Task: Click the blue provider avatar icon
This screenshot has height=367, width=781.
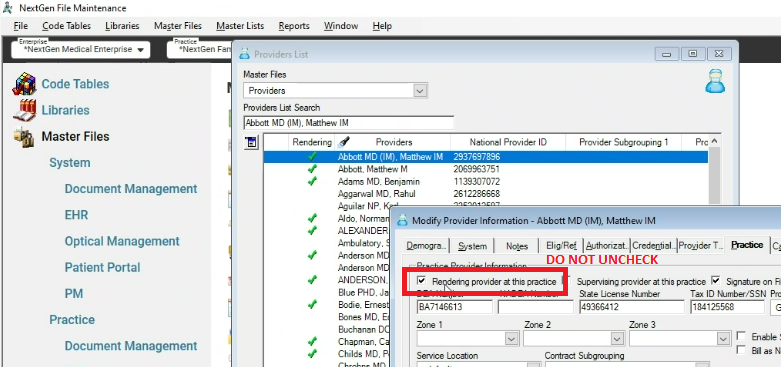Action: (715, 81)
